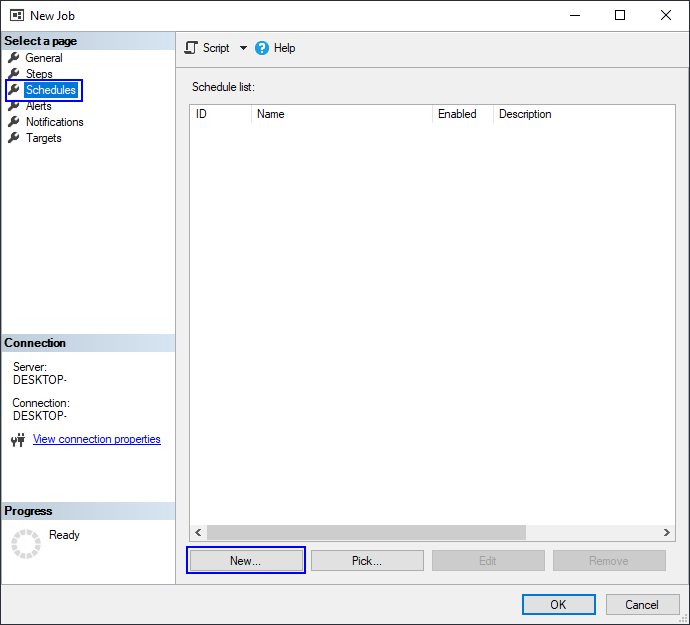Image resolution: width=690 pixels, height=625 pixels.
Task: Click the scroll left arrow of schedule list
Action: pyautogui.click(x=198, y=533)
